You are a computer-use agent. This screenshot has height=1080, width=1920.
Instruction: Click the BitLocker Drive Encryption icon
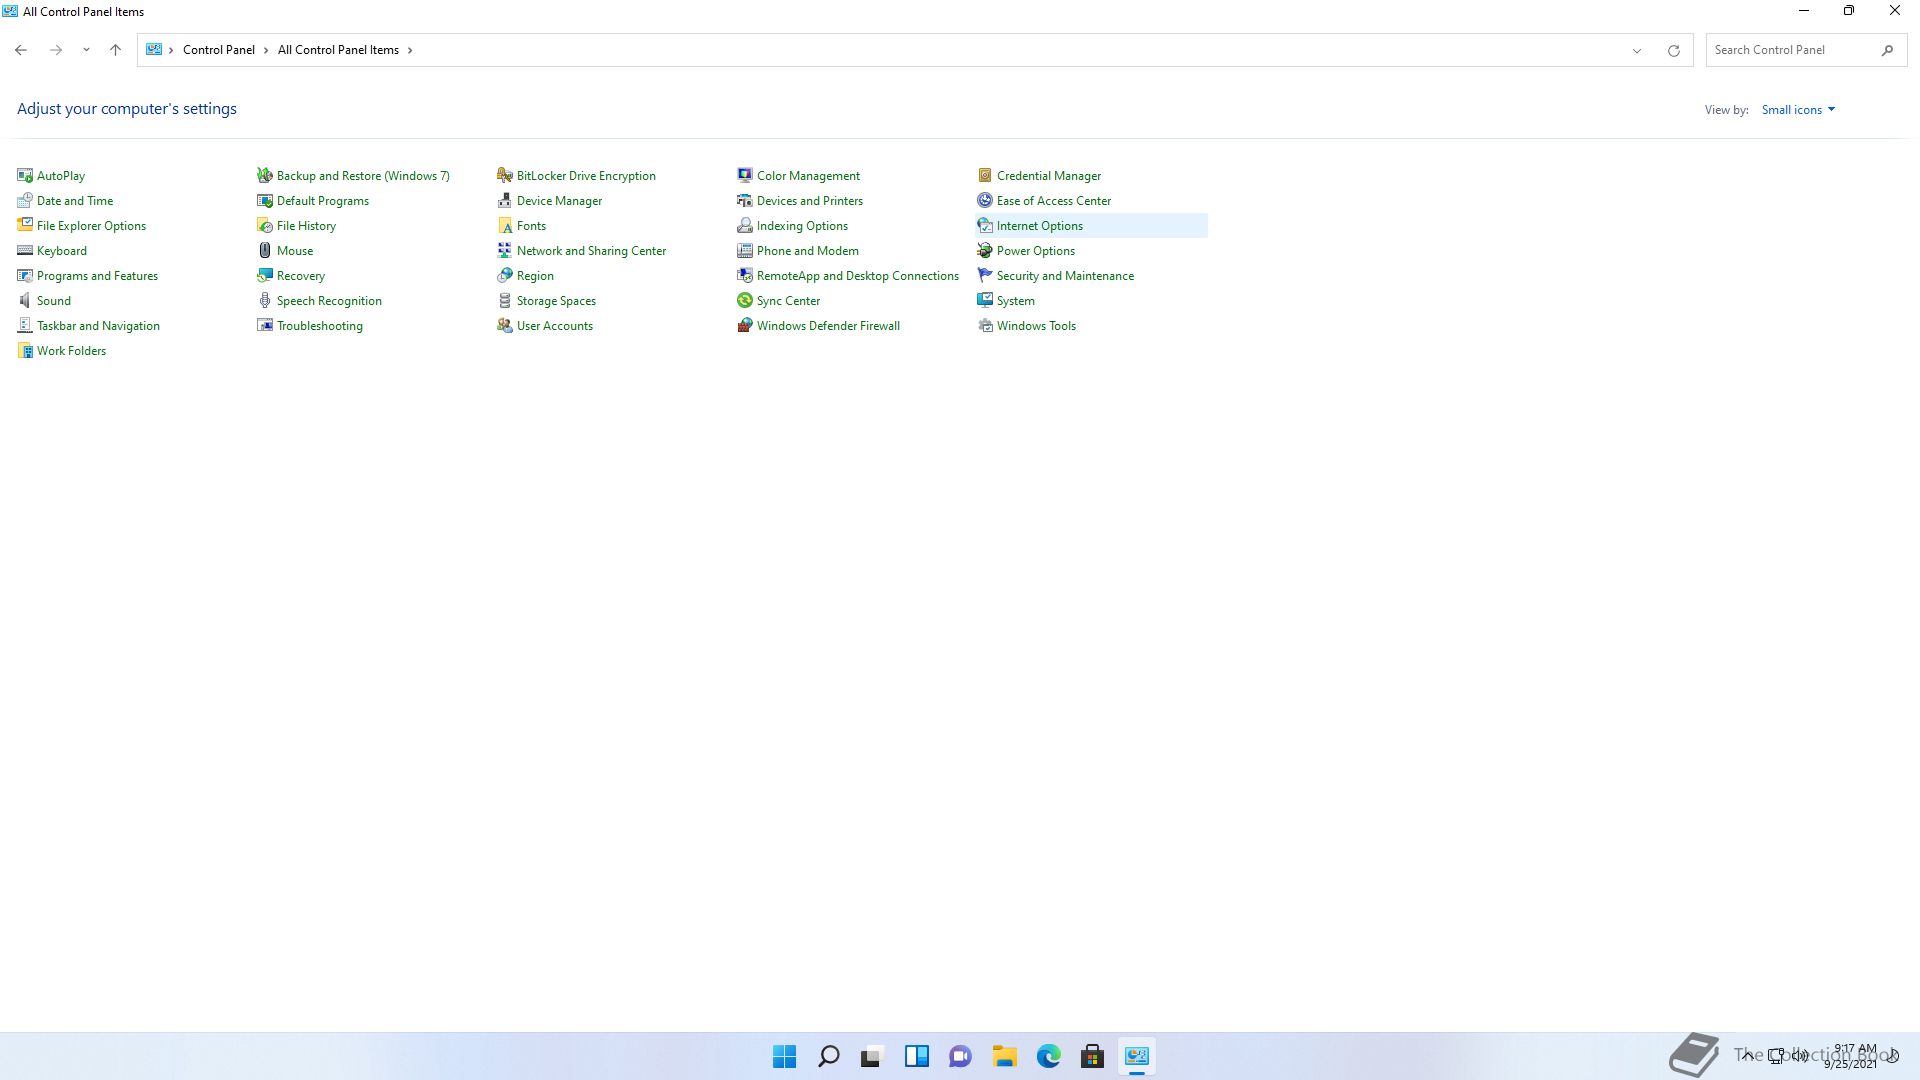505,176
